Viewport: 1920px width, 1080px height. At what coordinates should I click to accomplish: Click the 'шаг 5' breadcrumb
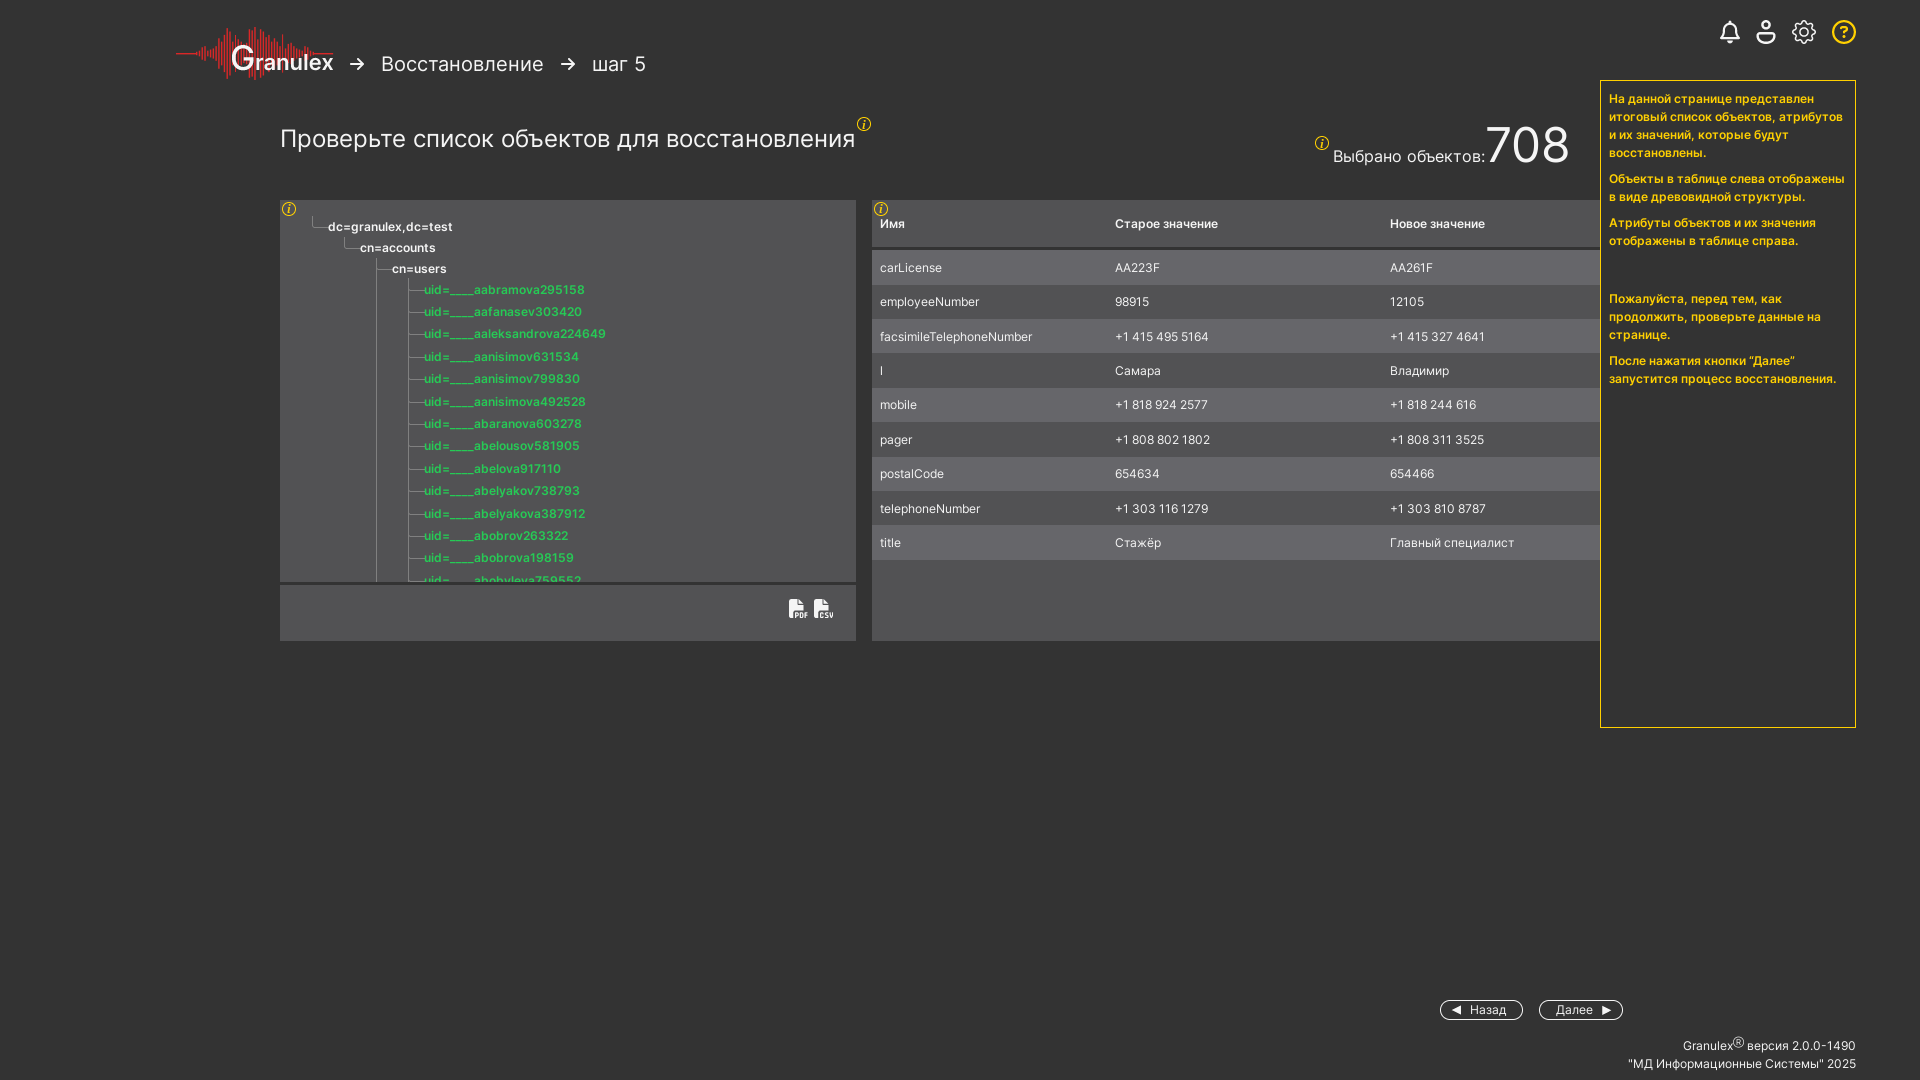619,64
